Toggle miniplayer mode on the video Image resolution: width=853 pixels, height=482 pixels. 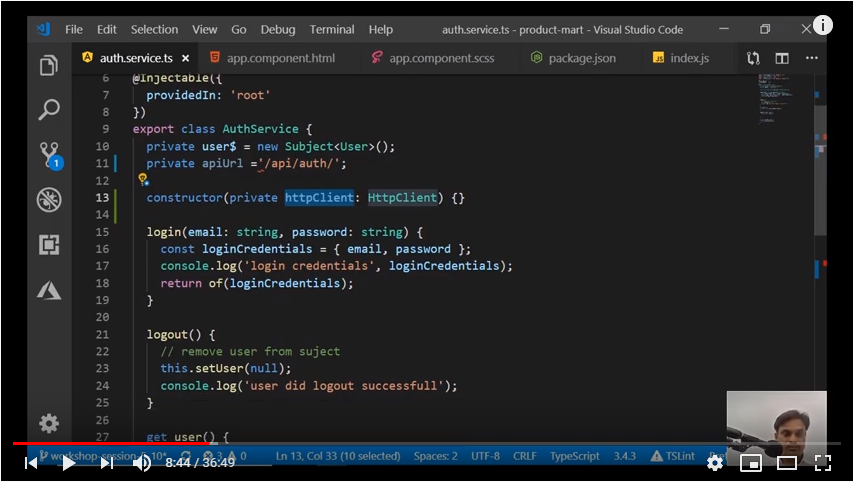tap(749, 463)
